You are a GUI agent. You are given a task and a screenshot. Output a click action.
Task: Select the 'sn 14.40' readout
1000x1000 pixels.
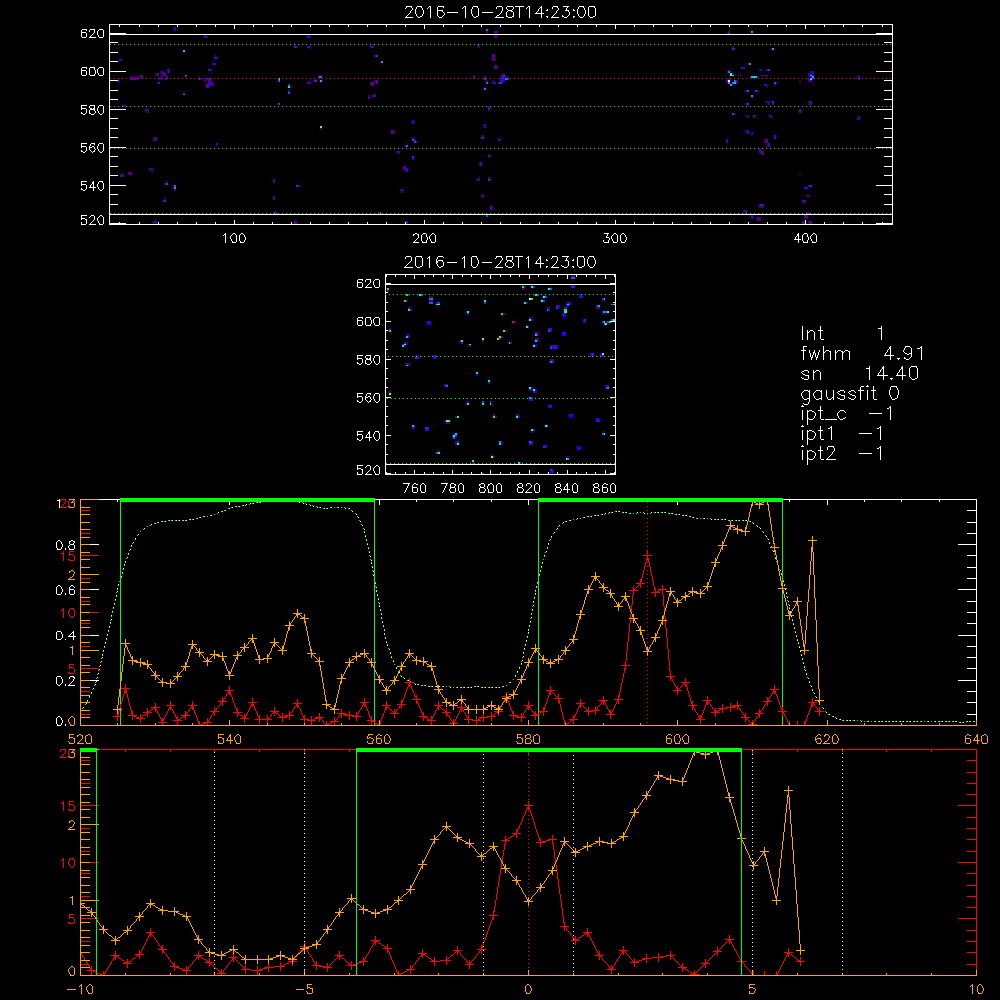pos(859,374)
